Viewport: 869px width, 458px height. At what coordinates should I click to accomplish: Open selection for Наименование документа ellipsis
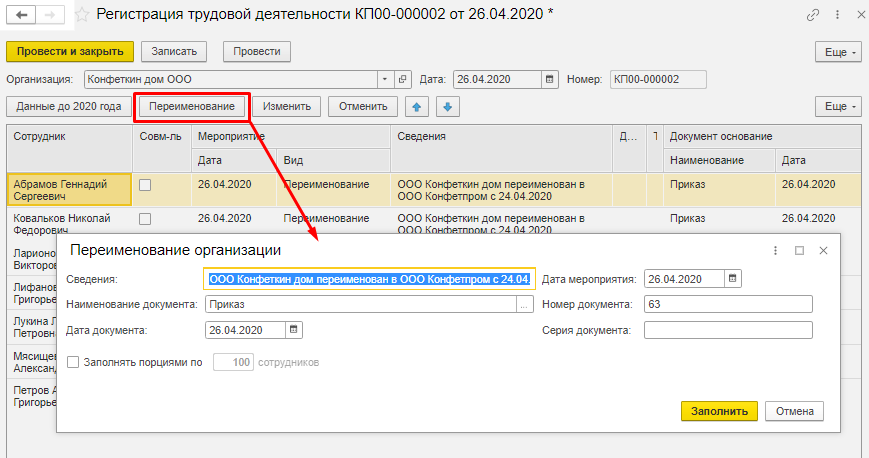point(524,304)
